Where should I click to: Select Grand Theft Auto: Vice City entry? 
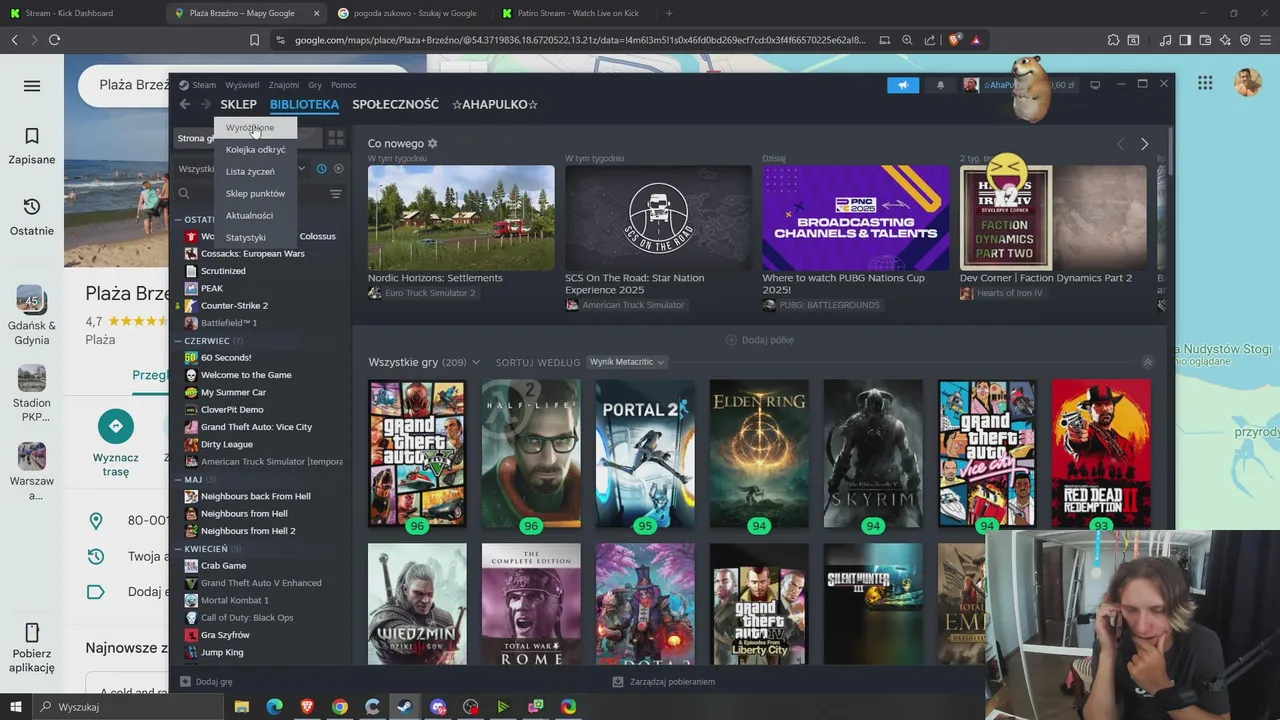[256, 427]
